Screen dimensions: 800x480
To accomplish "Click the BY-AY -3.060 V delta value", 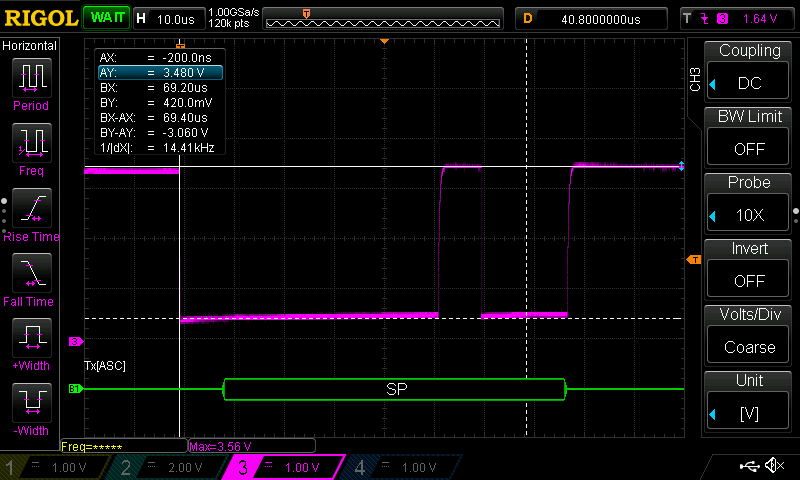I will (185, 133).
